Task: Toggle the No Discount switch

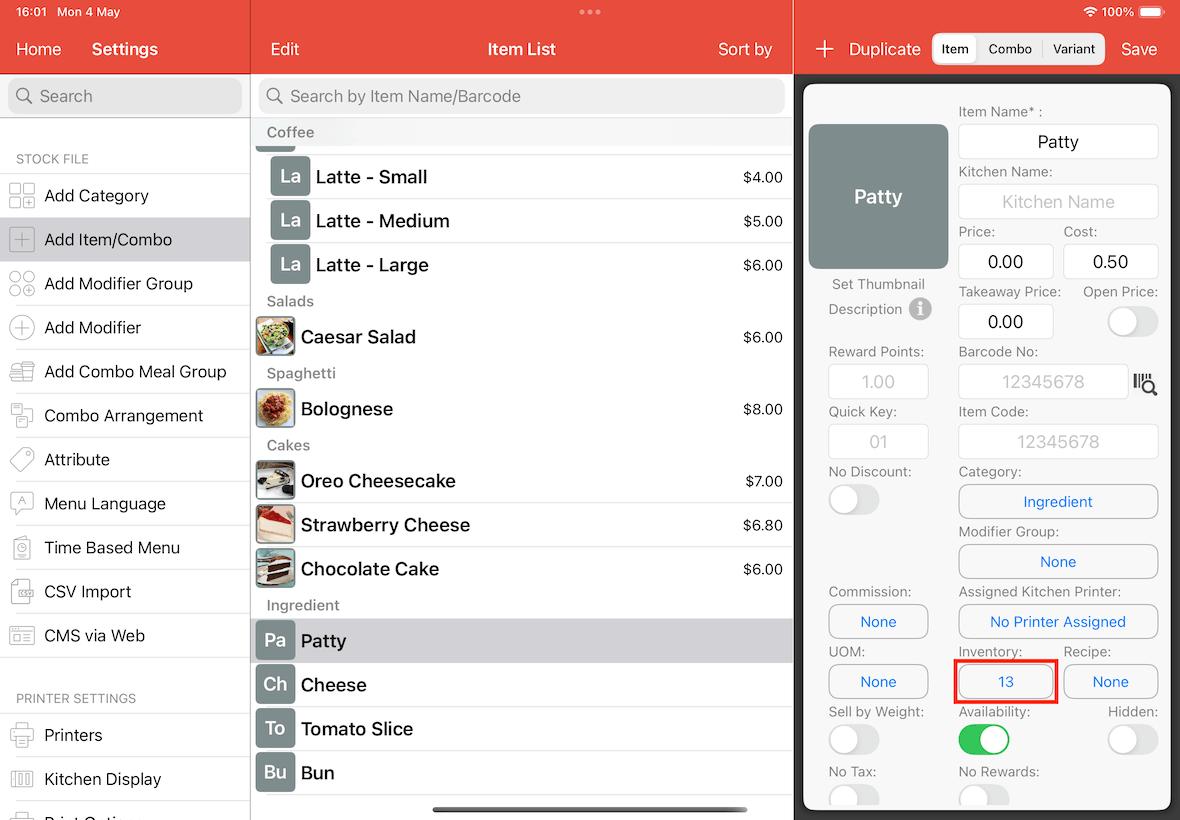Action: (854, 500)
